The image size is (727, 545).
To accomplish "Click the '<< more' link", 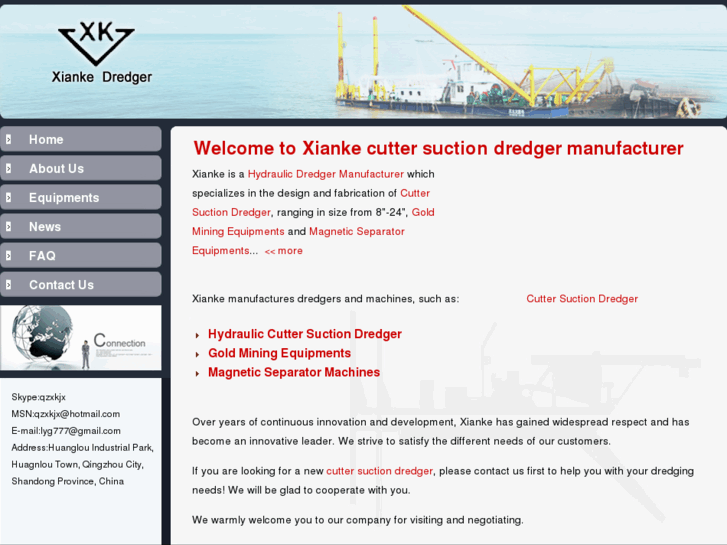I will click(x=284, y=251).
